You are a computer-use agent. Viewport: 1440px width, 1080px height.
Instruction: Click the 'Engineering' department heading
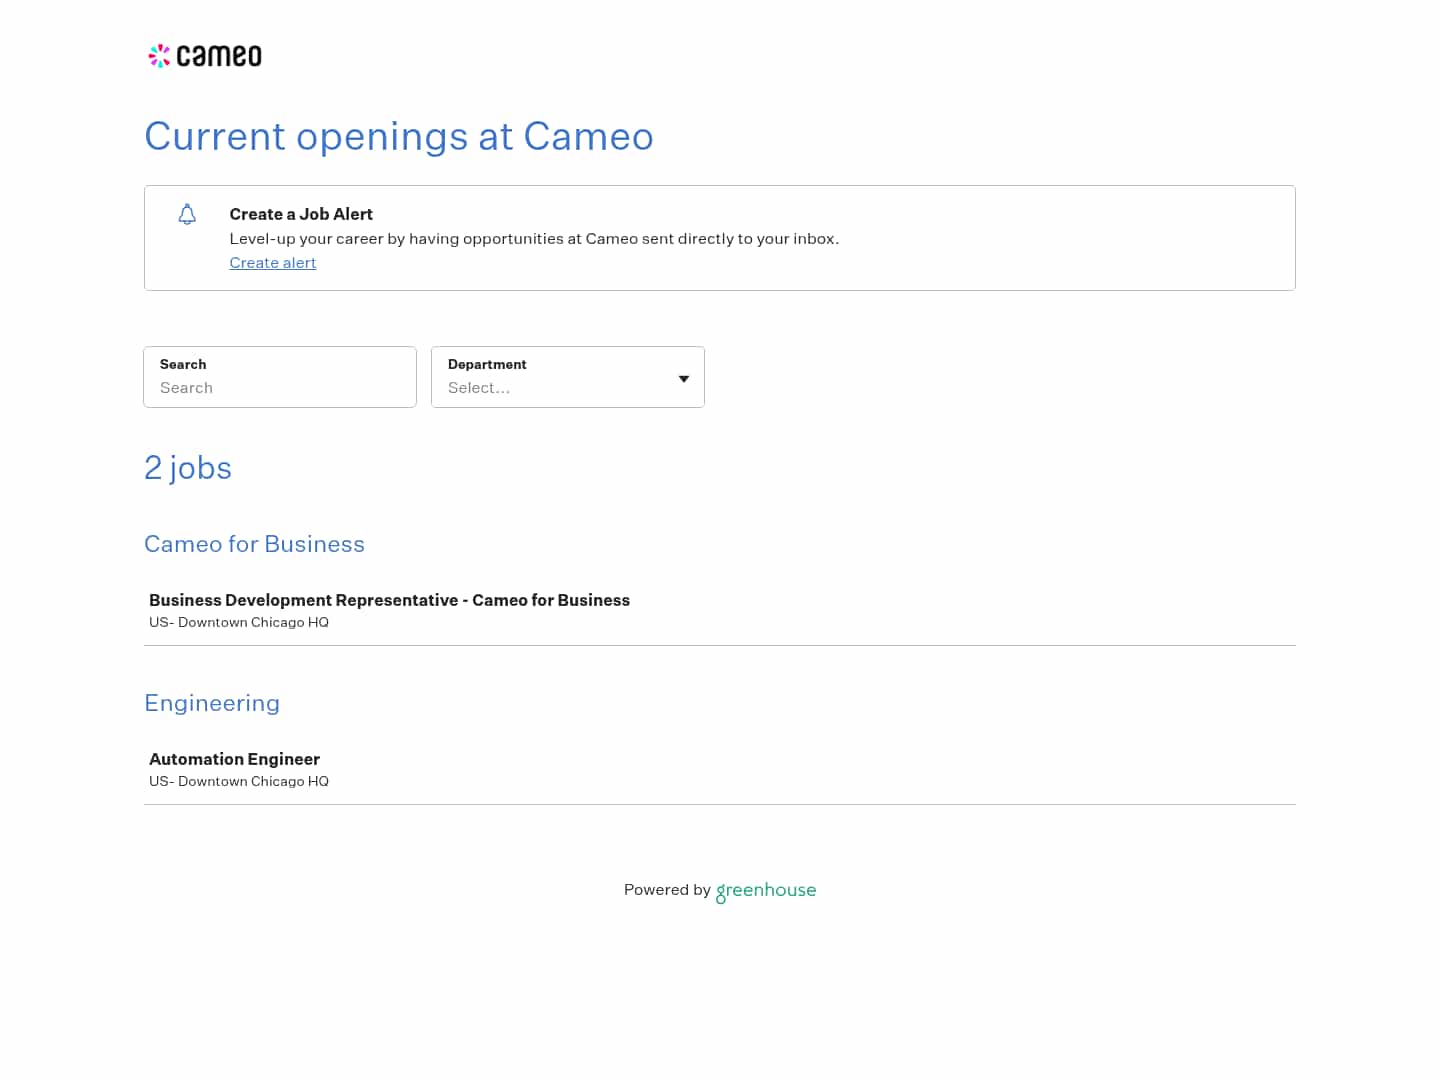(x=212, y=703)
